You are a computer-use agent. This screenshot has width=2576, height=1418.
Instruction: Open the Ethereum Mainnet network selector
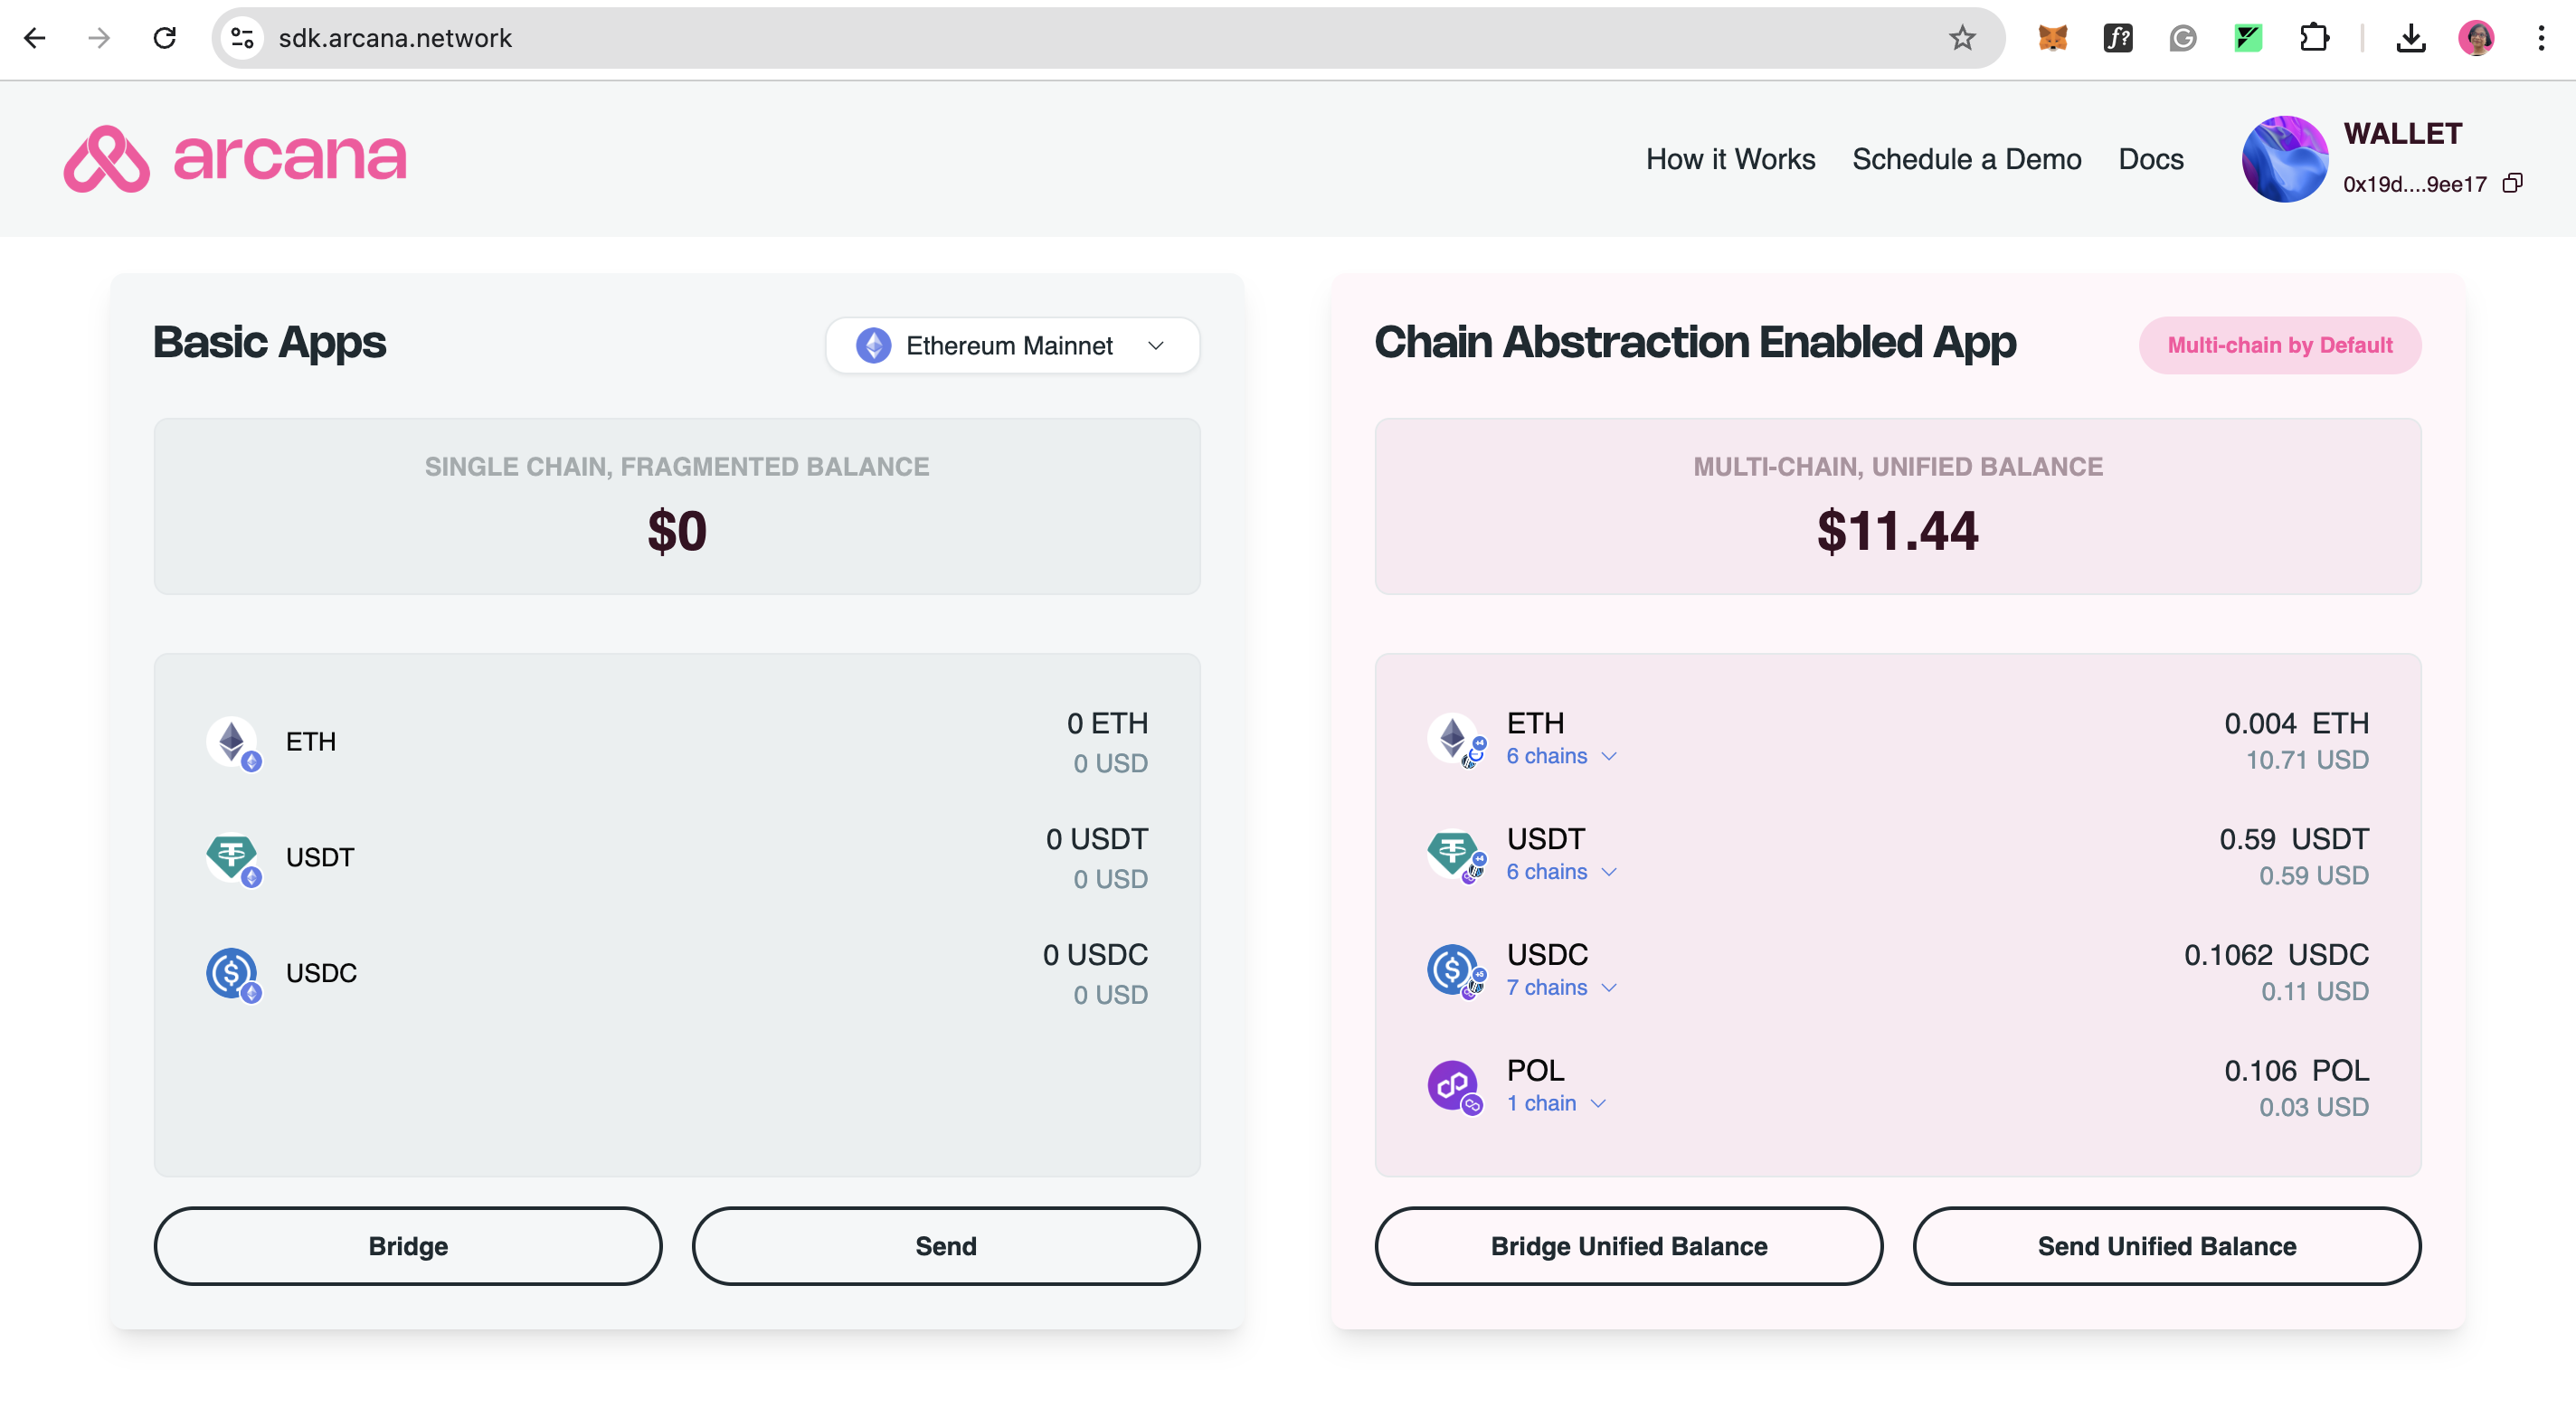click(1013, 344)
